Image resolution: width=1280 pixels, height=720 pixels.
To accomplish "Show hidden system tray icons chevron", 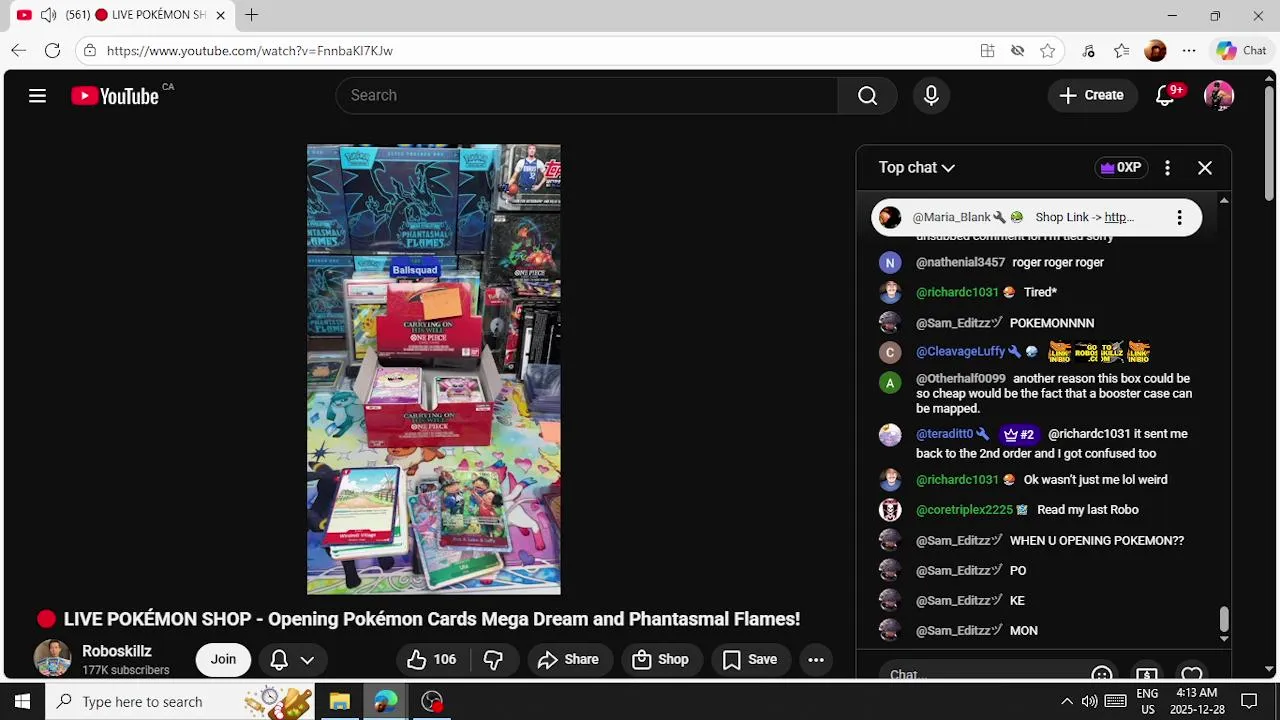I will pos(1066,701).
